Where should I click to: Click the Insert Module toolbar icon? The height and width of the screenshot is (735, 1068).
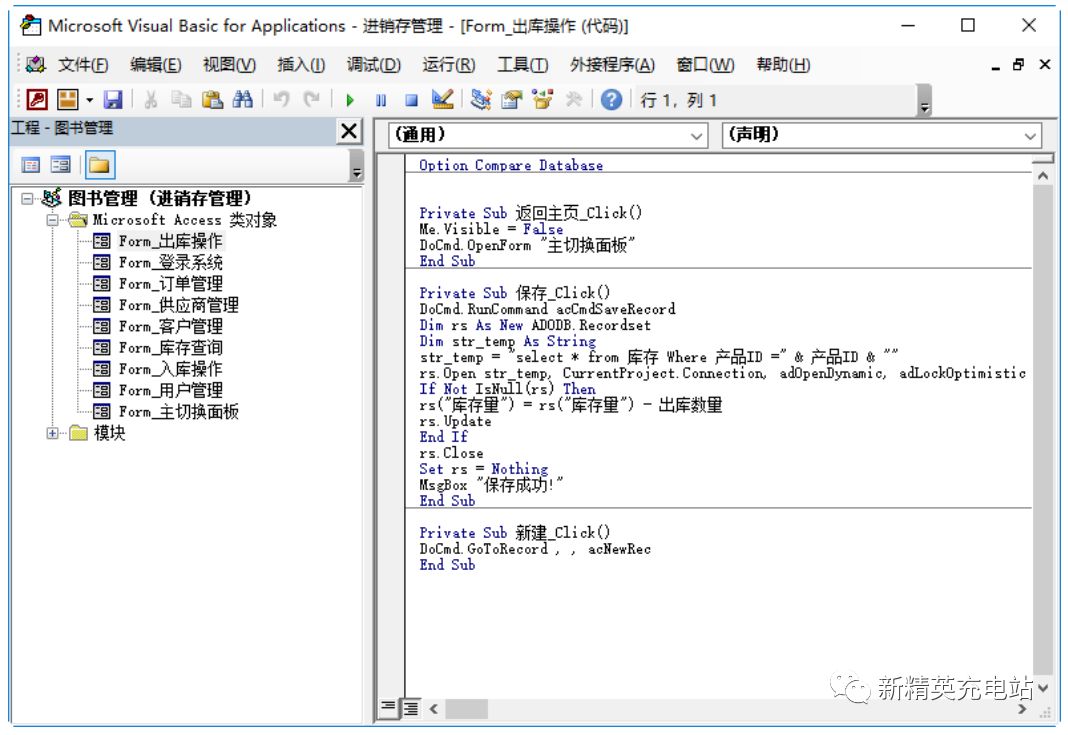(67, 100)
